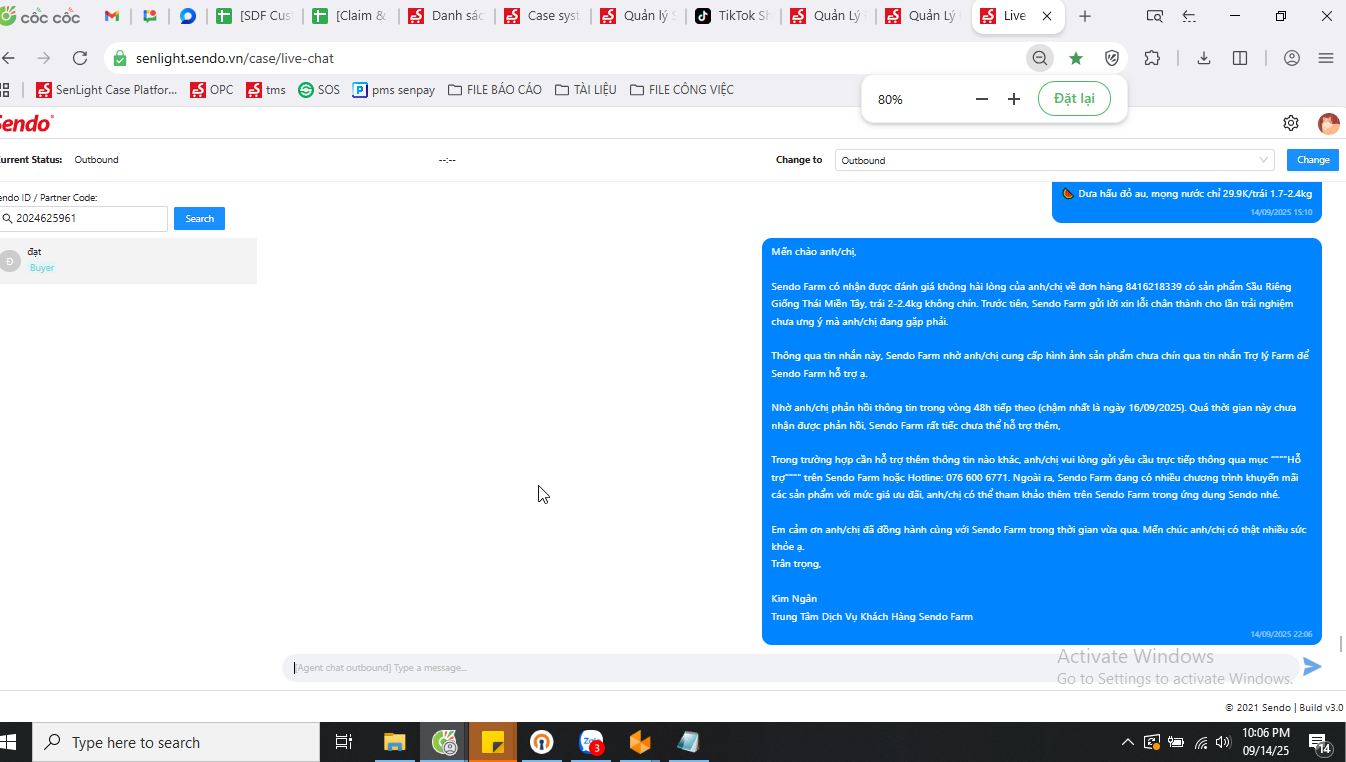Click the Cốc Cốc browser logo

point(40,16)
